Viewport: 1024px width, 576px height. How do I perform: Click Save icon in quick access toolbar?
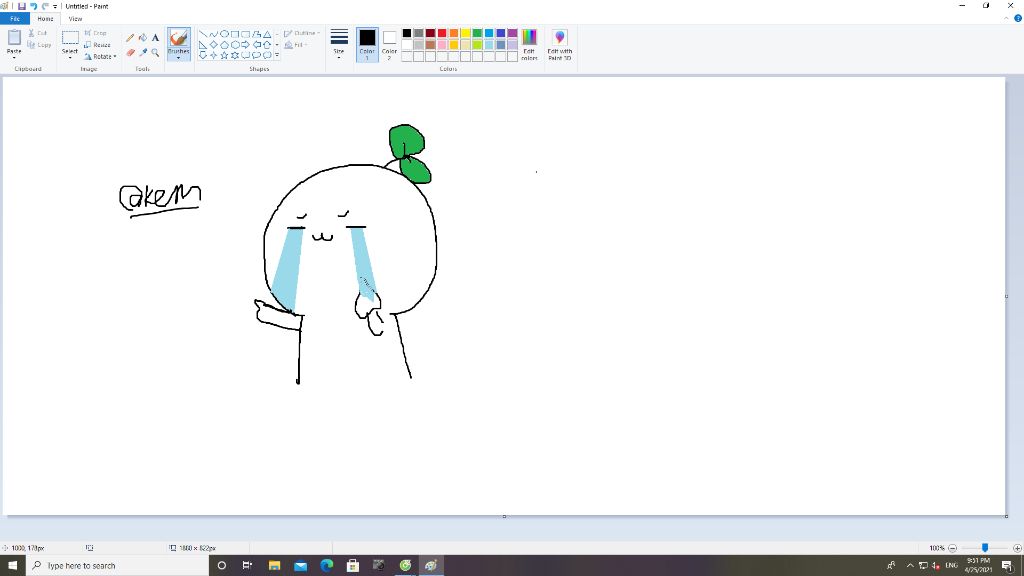coord(22,6)
